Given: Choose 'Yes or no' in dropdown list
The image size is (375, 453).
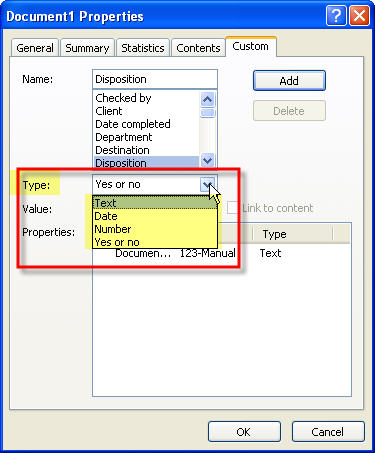Looking at the screenshot, I should [x=155, y=242].
